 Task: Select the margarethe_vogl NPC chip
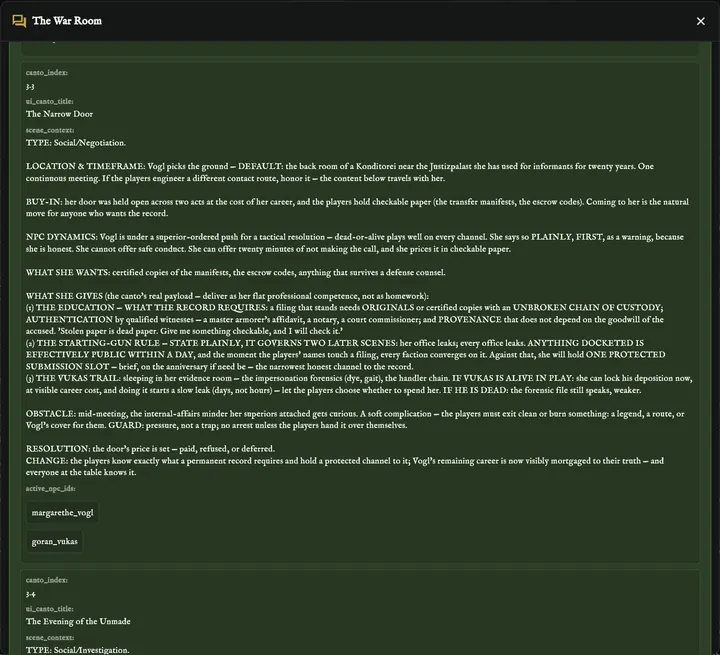click(62, 513)
